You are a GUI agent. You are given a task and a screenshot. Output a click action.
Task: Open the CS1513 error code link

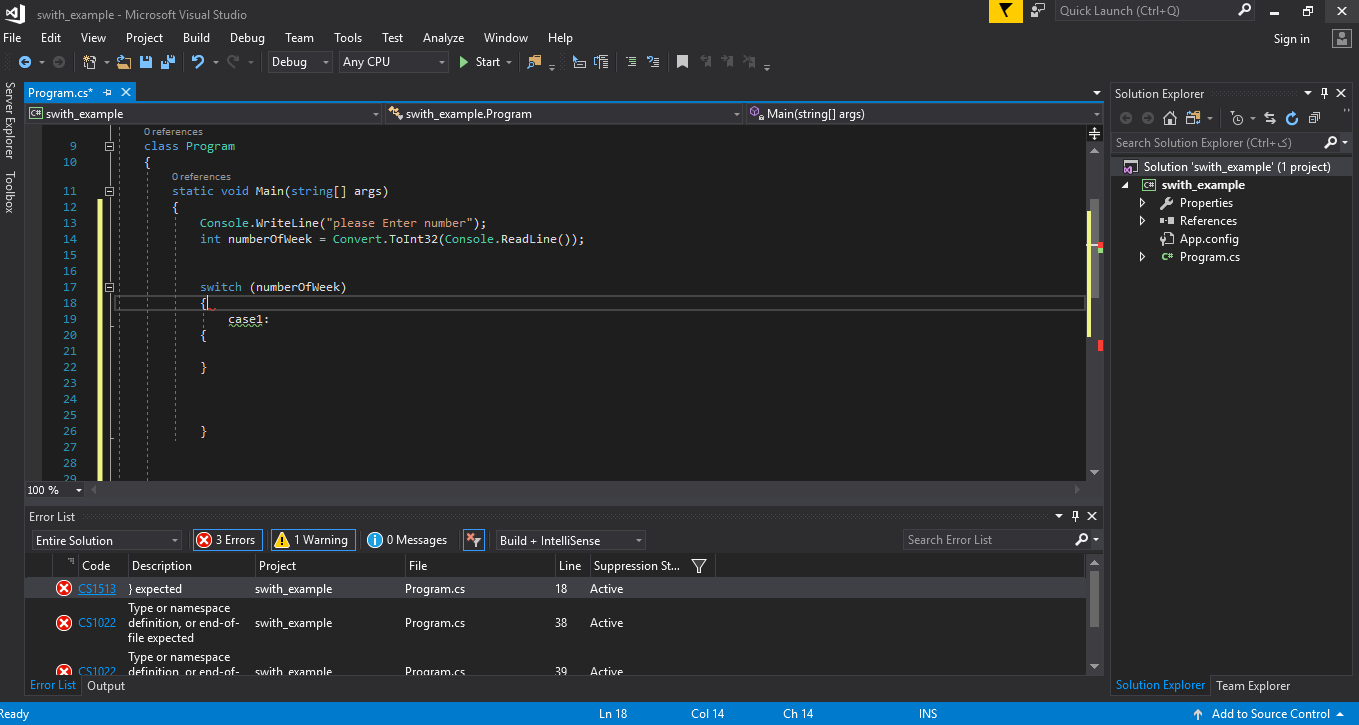[x=97, y=589]
